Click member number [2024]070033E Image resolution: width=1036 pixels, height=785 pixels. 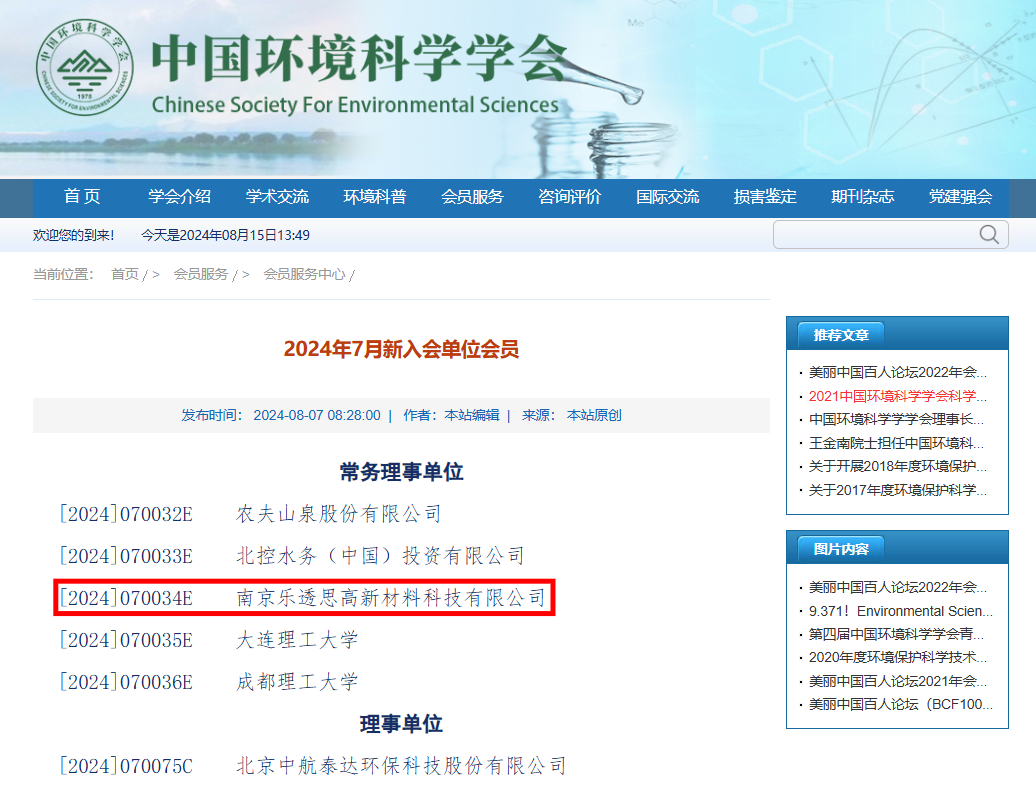(126, 556)
